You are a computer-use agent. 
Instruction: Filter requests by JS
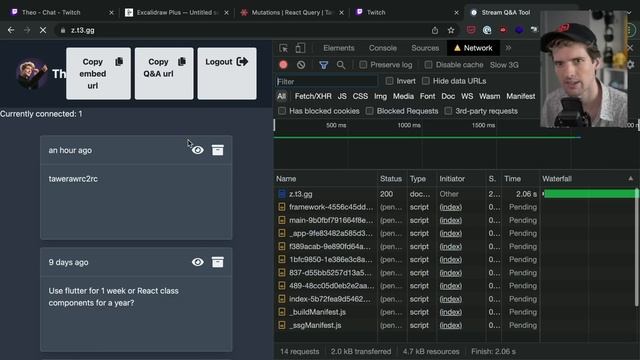[342, 96]
